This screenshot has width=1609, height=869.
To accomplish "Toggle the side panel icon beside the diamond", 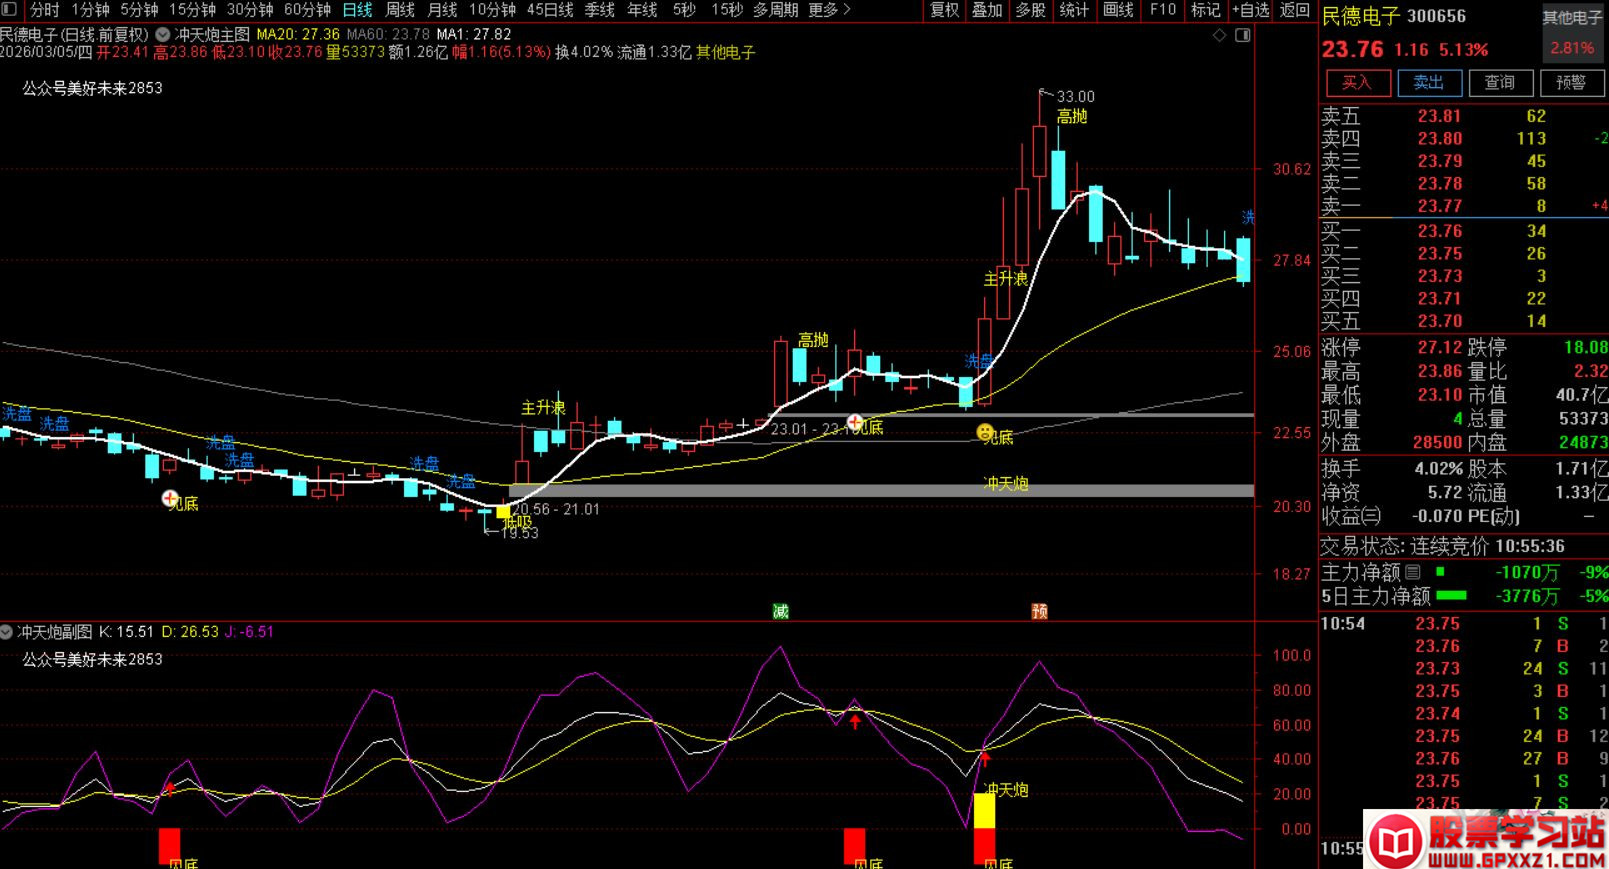I will point(1242,35).
